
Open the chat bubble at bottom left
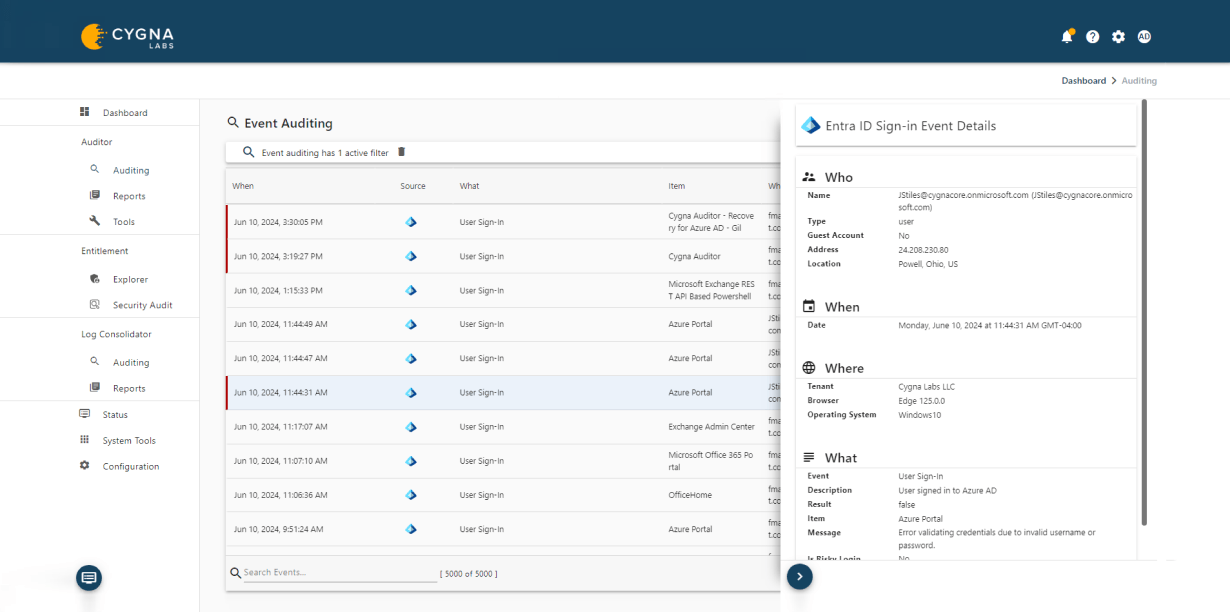click(88, 578)
